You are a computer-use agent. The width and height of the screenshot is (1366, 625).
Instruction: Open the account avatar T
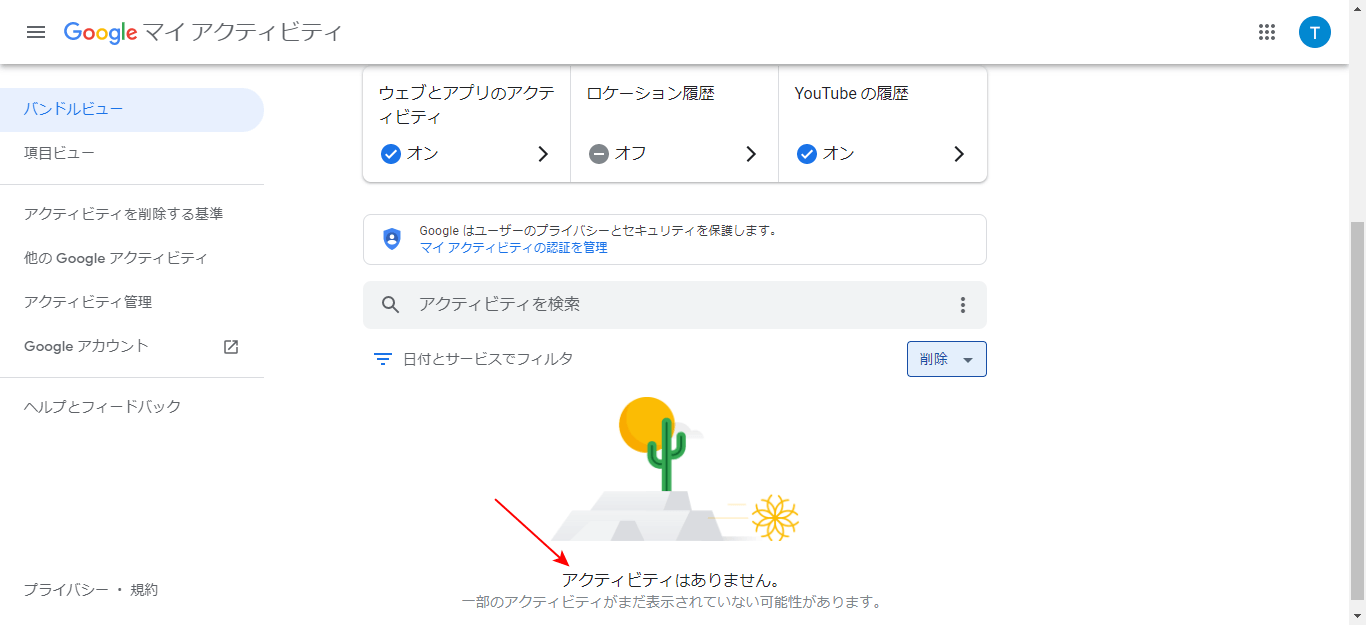click(1315, 32)
